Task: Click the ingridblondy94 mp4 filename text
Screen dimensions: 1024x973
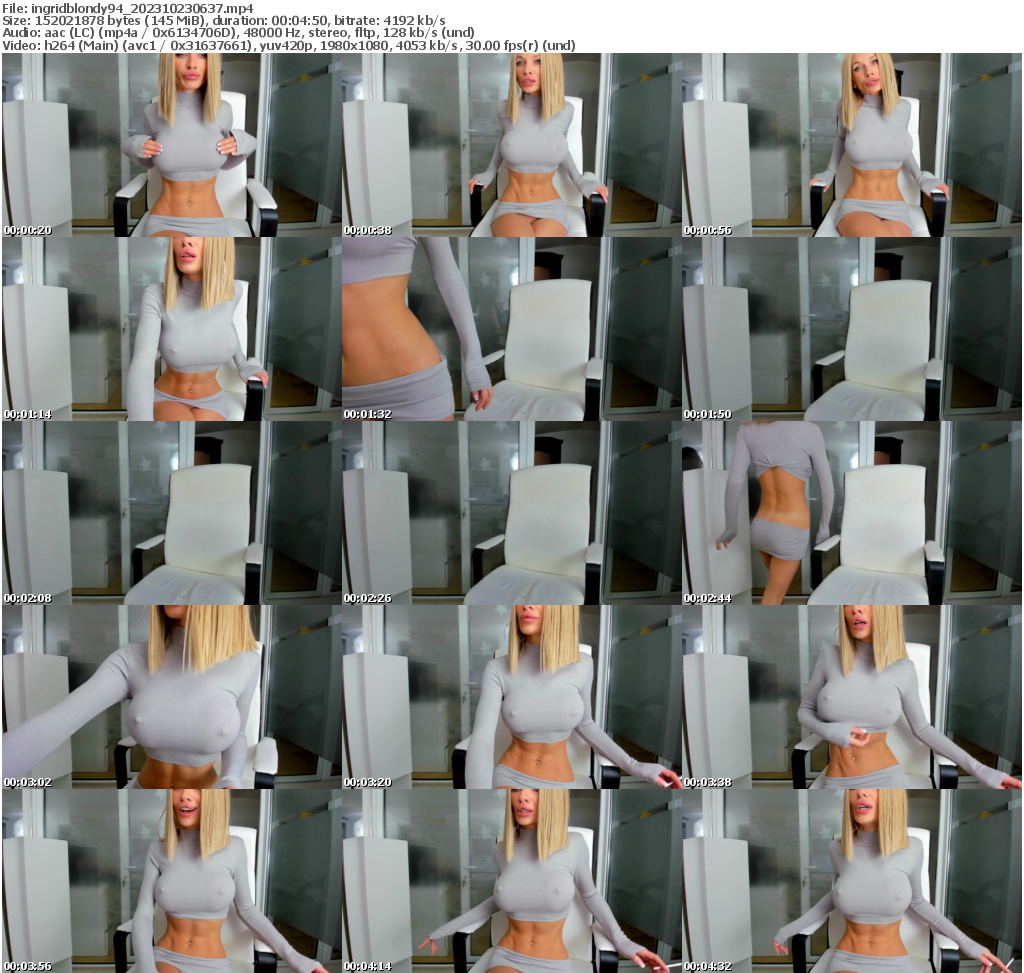Action: pyautogui.click(x=130, y=9)
